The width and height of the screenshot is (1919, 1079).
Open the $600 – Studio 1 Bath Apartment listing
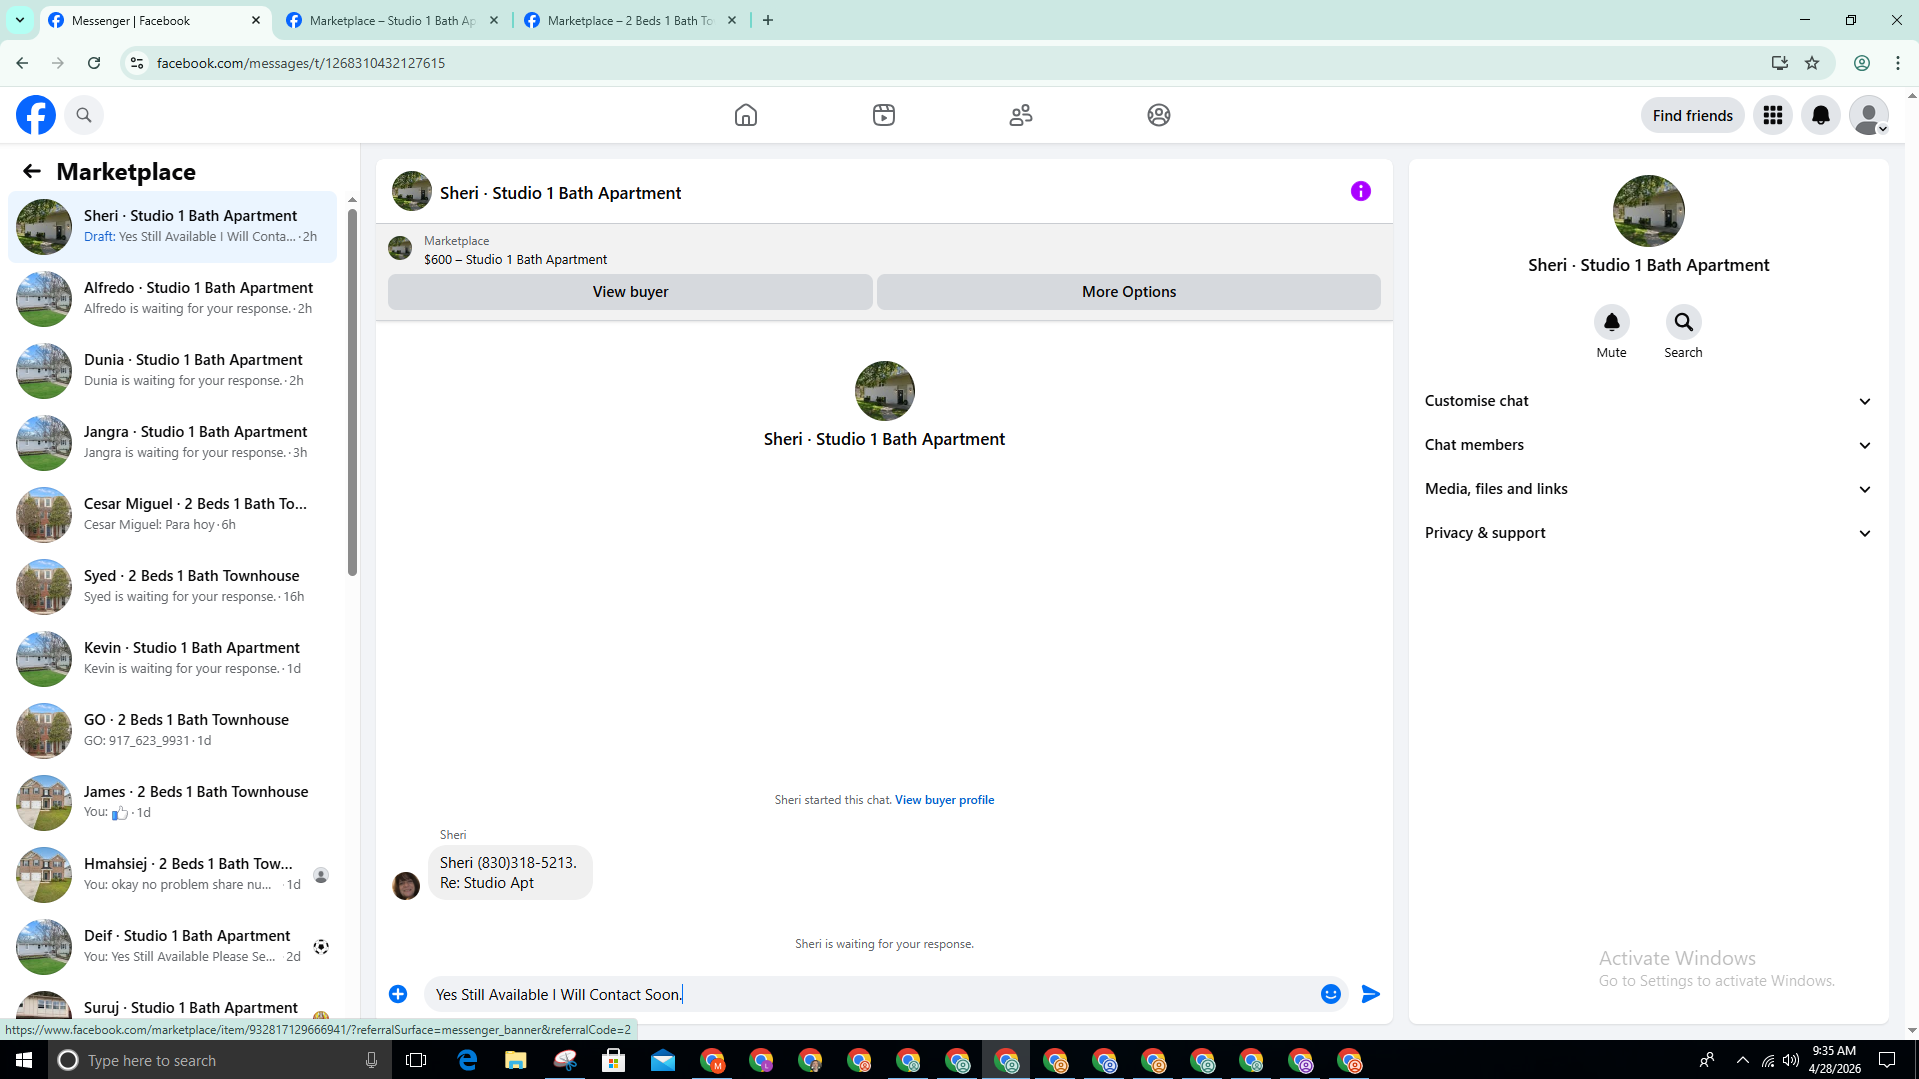[x=515, y=259]
